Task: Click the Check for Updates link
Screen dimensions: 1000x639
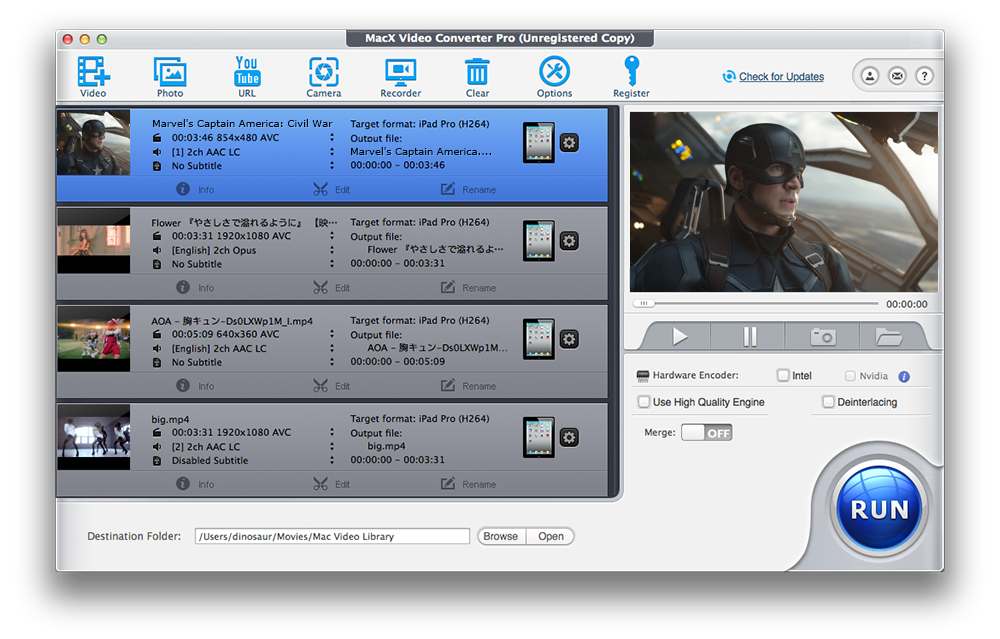Action: tap(781, 77)
